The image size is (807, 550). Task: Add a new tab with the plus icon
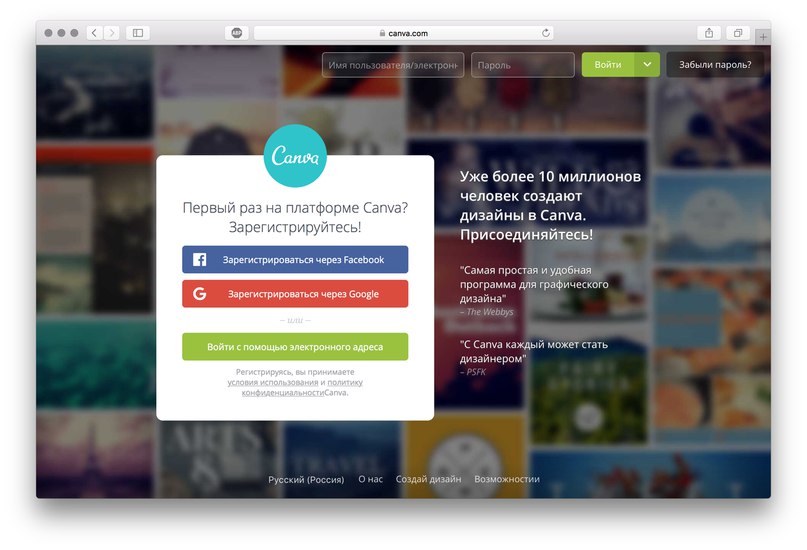763,37
